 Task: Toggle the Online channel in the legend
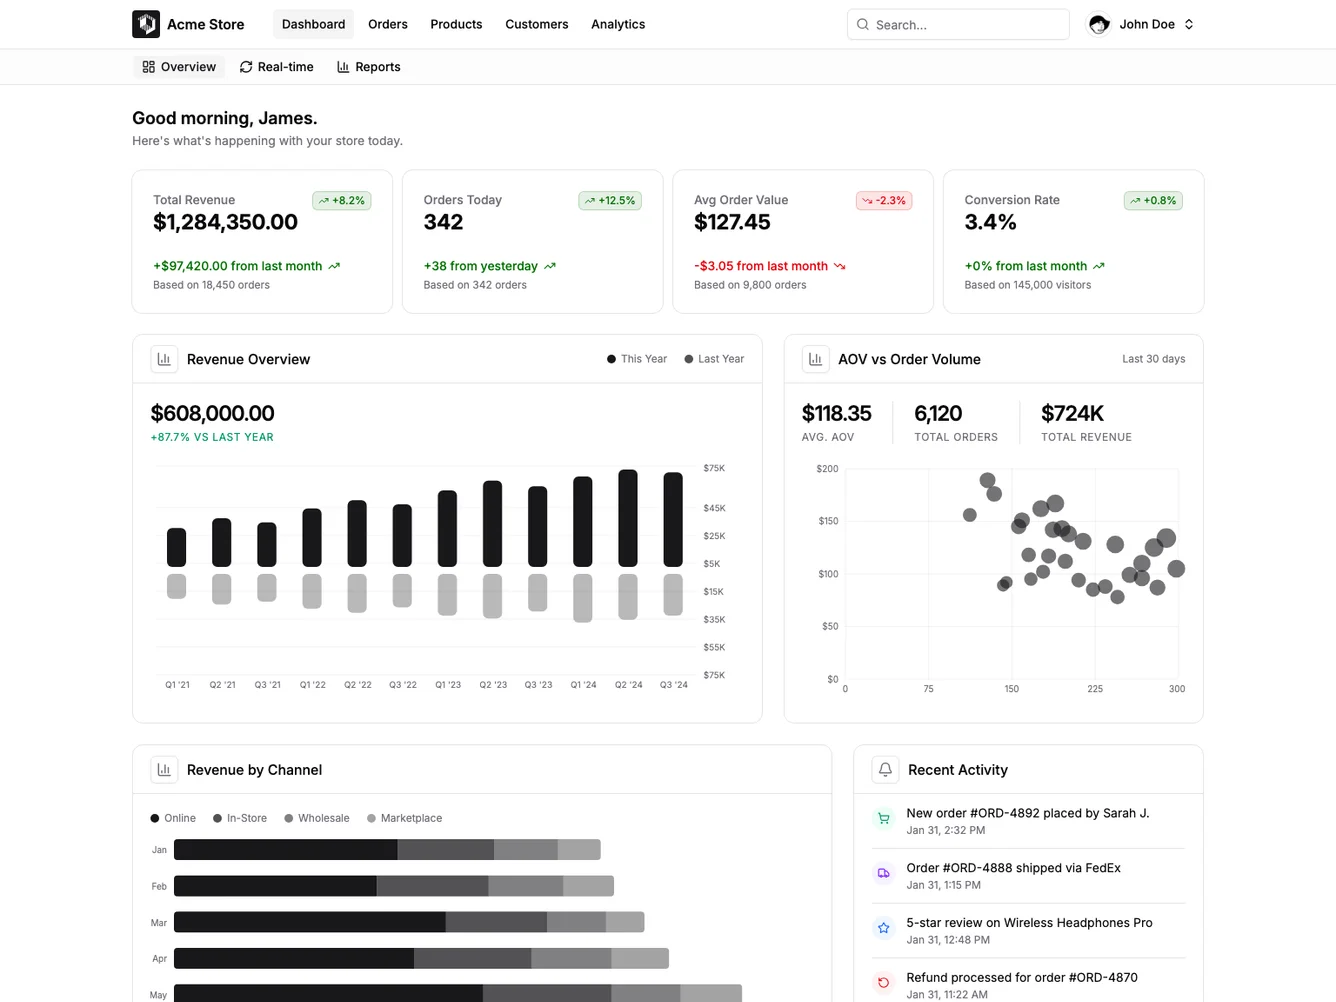(172, 818)
